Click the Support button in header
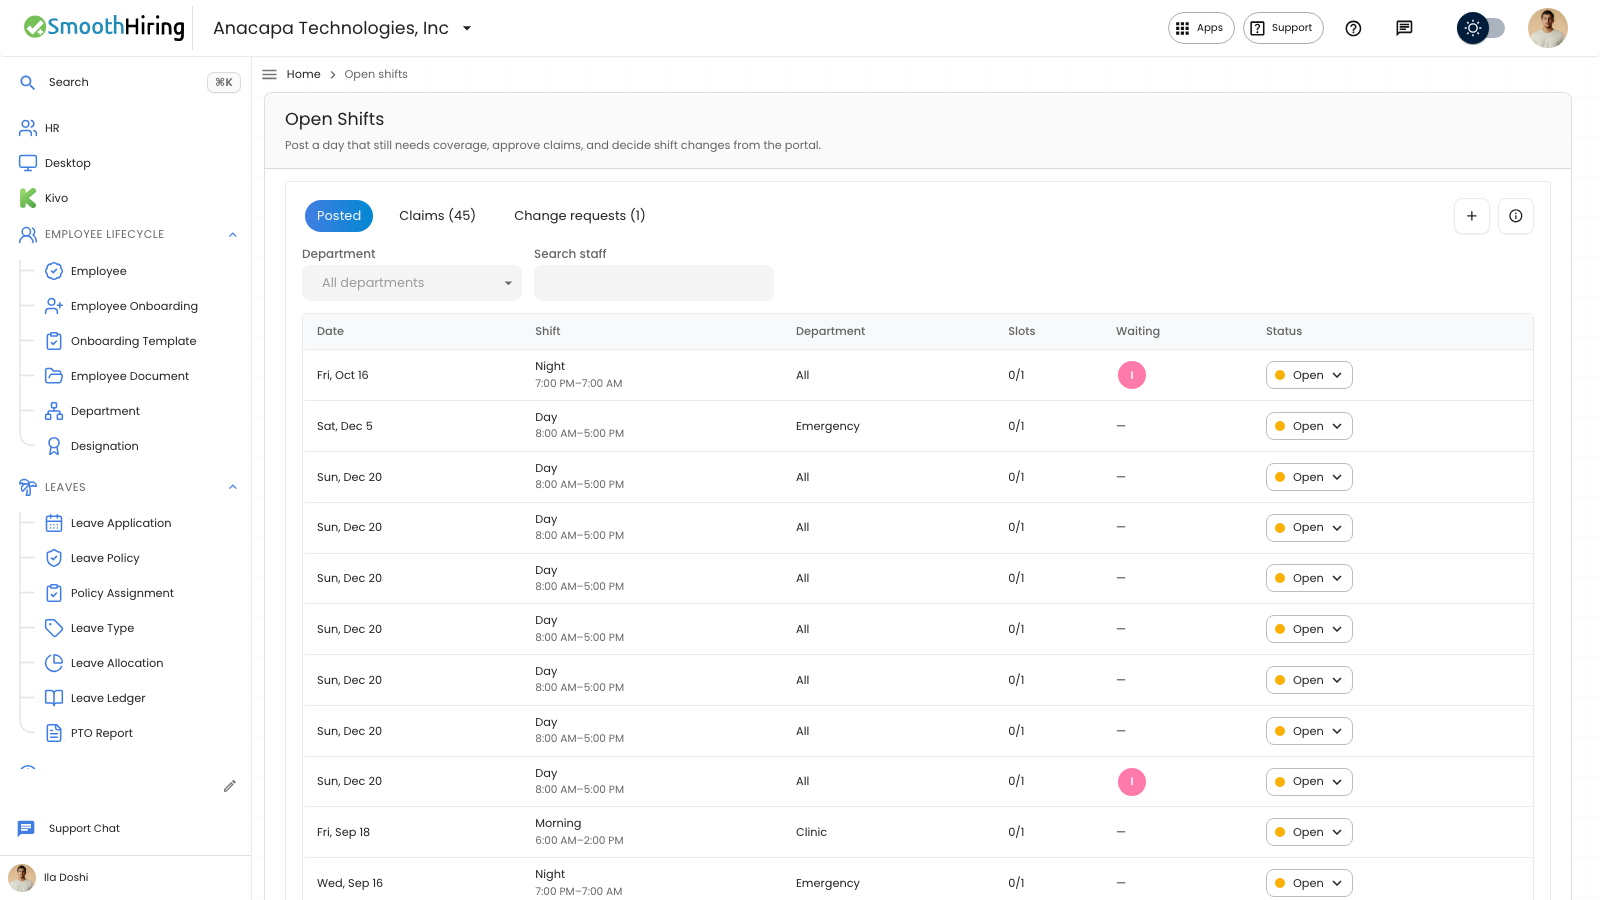Screen dimensions: 1600x900 pos(1283,28)
